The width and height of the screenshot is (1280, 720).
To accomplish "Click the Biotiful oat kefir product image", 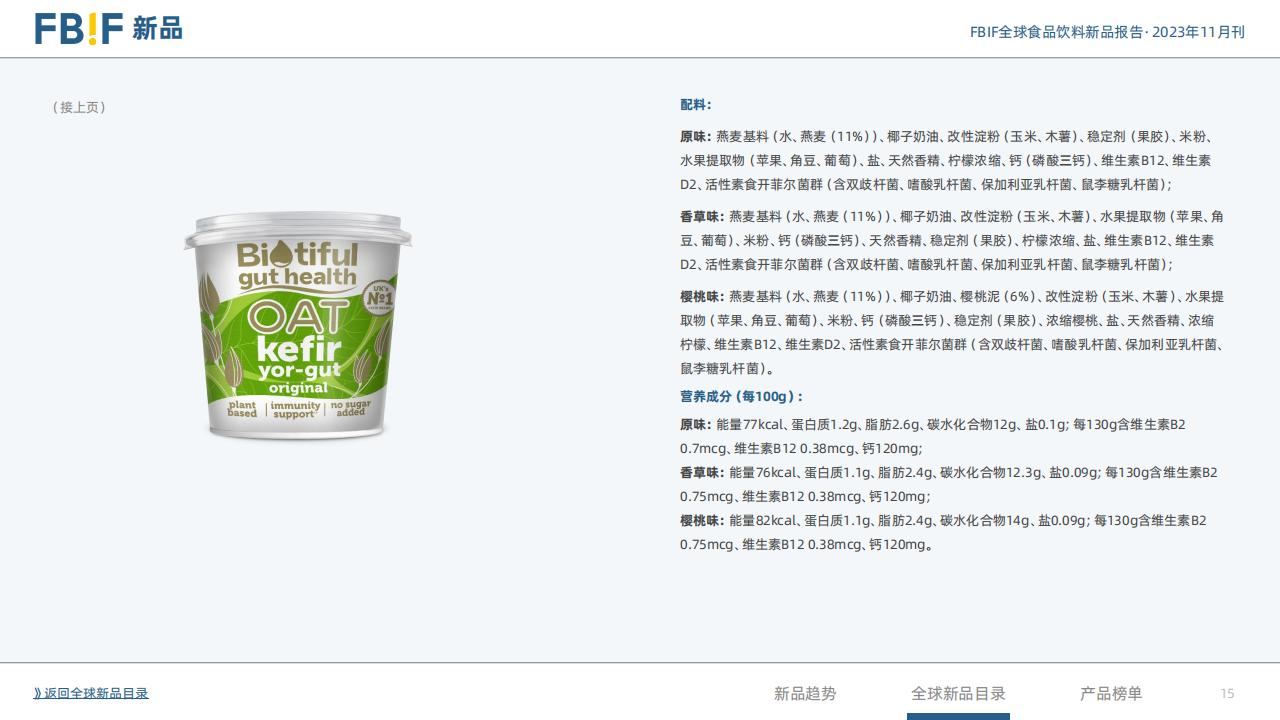I will coord(298,327).
